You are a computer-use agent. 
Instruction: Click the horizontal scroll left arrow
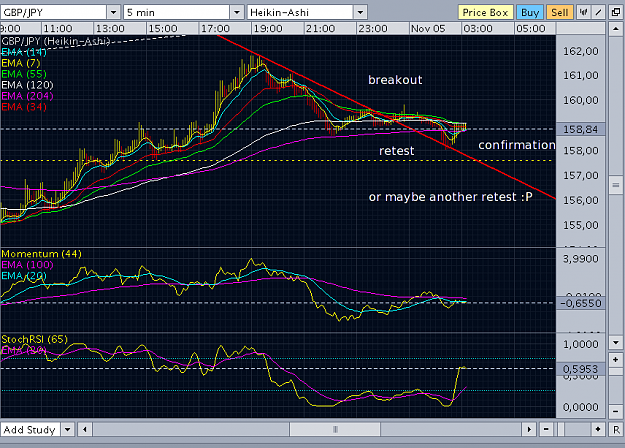click(85, 429)
